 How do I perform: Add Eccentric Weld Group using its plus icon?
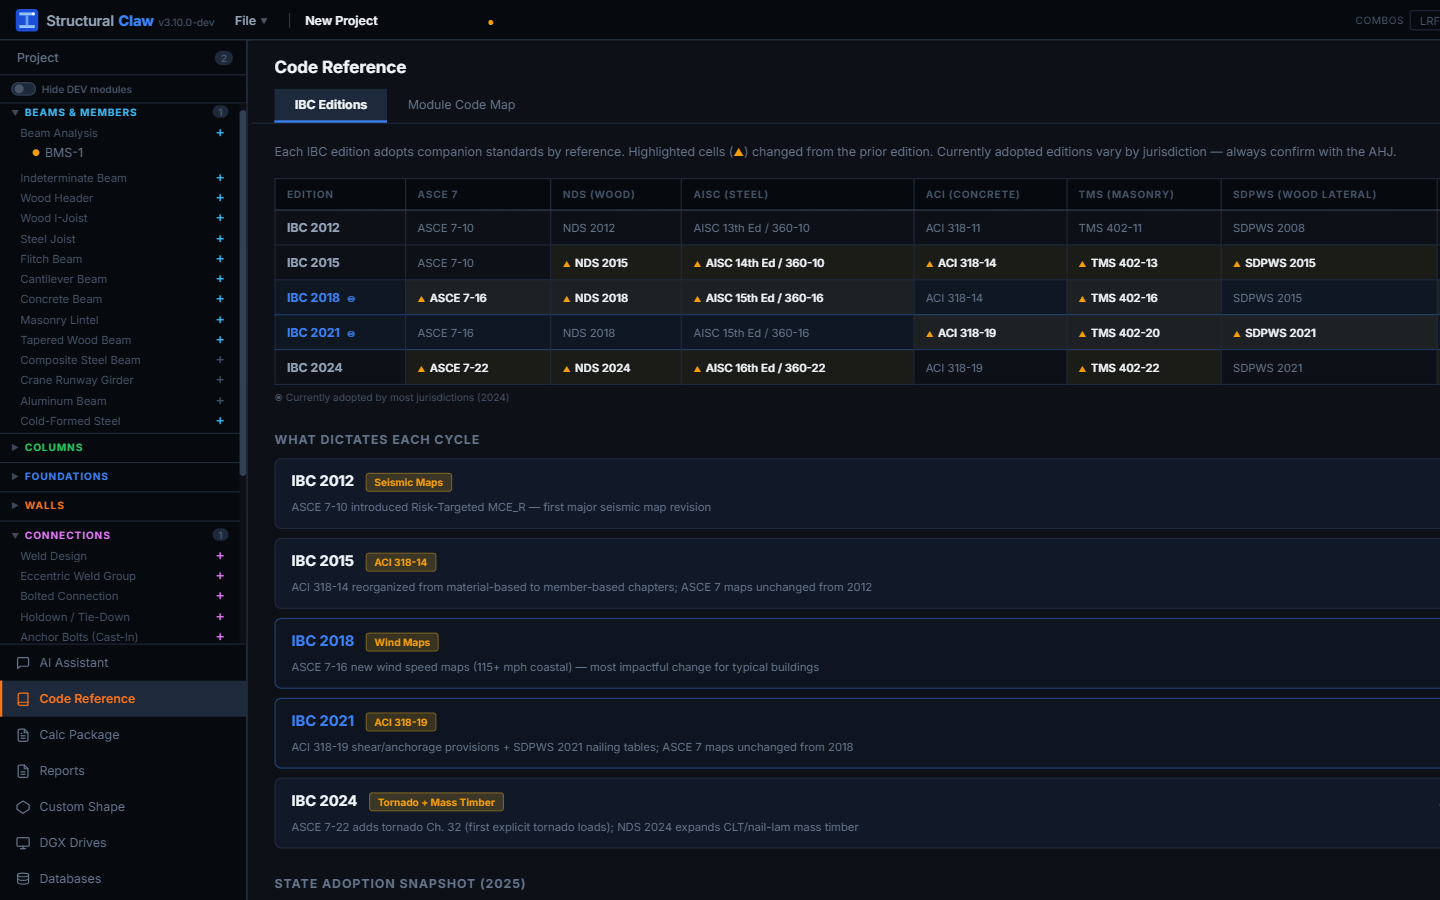[220, 576]
